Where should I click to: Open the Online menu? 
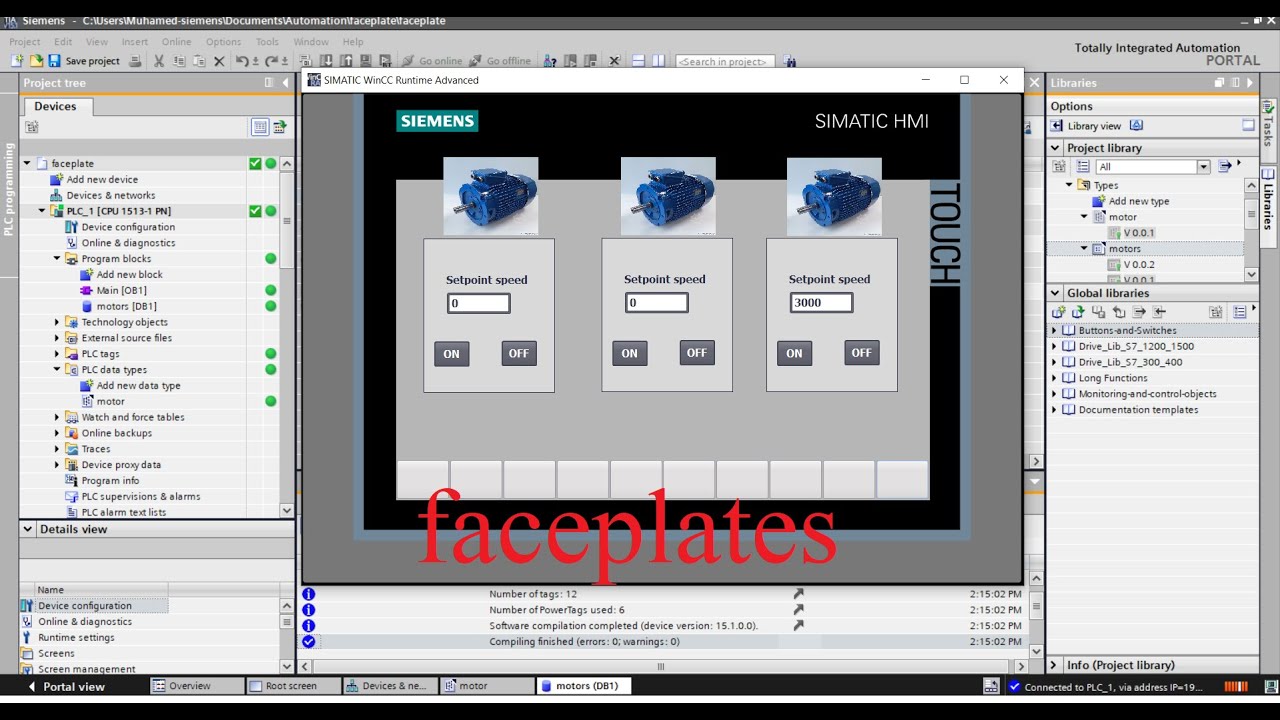(x=176, y=42)
